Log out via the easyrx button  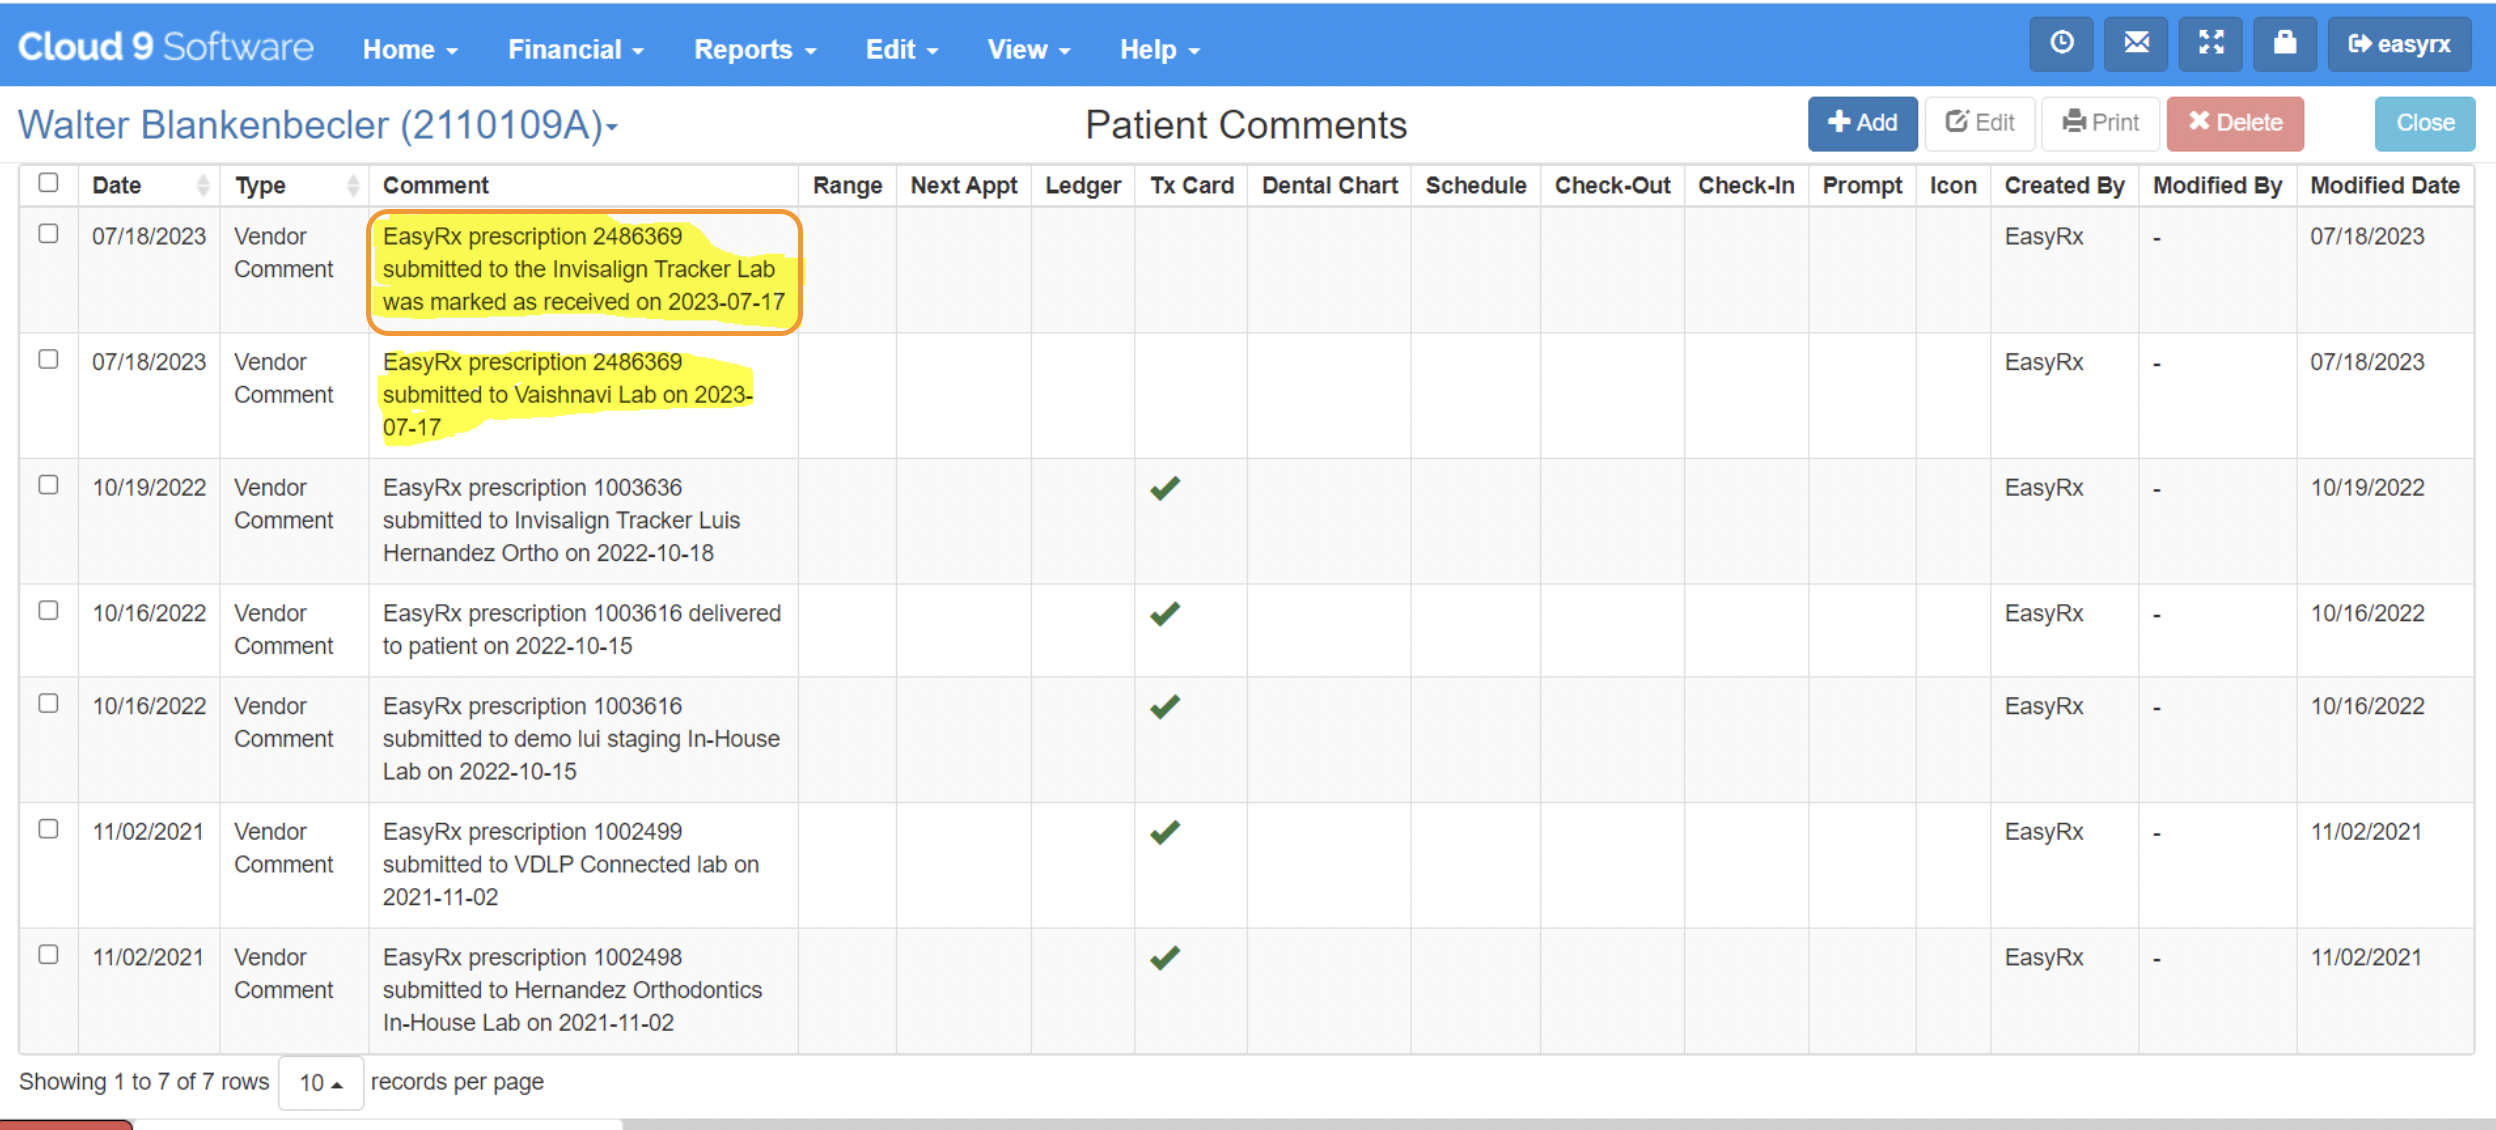2399,44
